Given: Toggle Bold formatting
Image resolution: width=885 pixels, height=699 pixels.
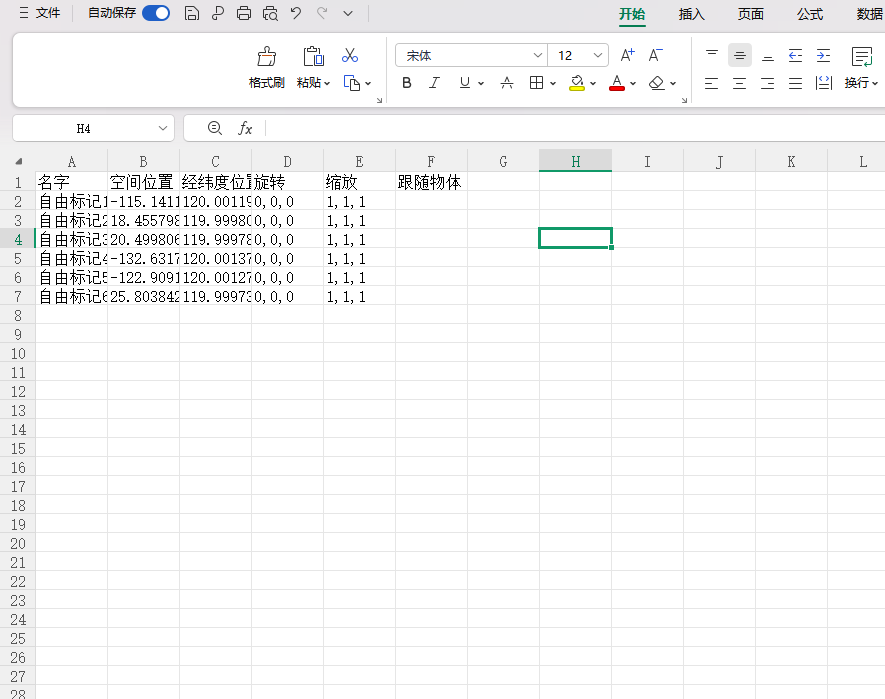Looking at the screenshot, I should click(x=407, y=83).
